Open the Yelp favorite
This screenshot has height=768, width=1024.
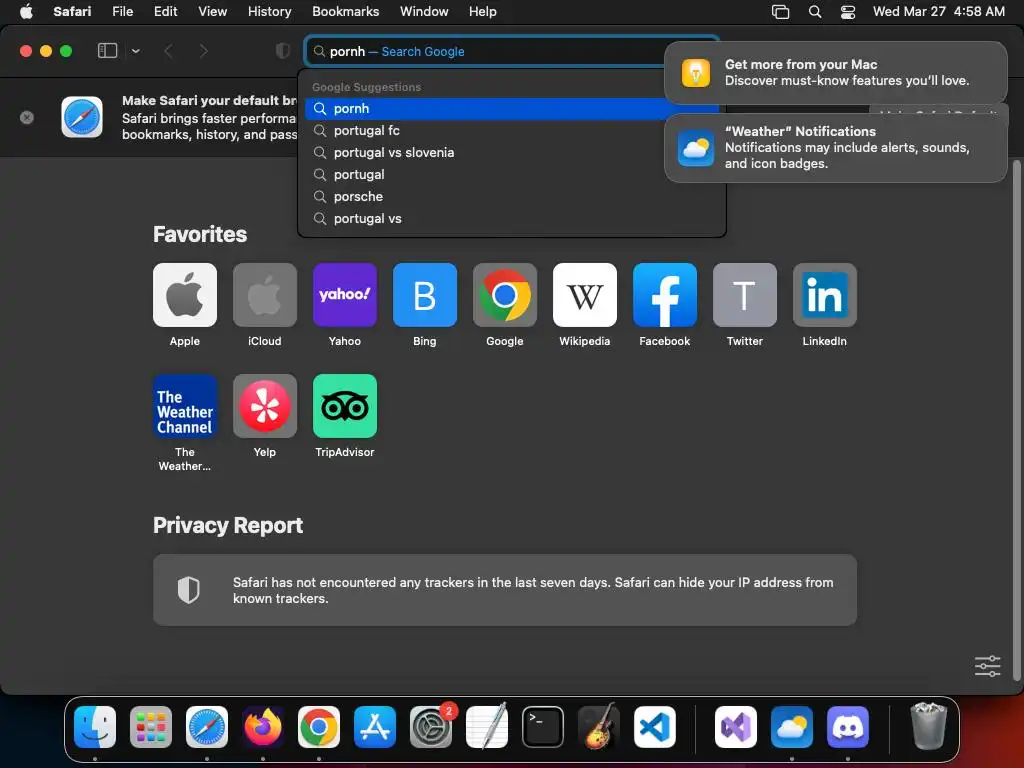coord(264,406)
